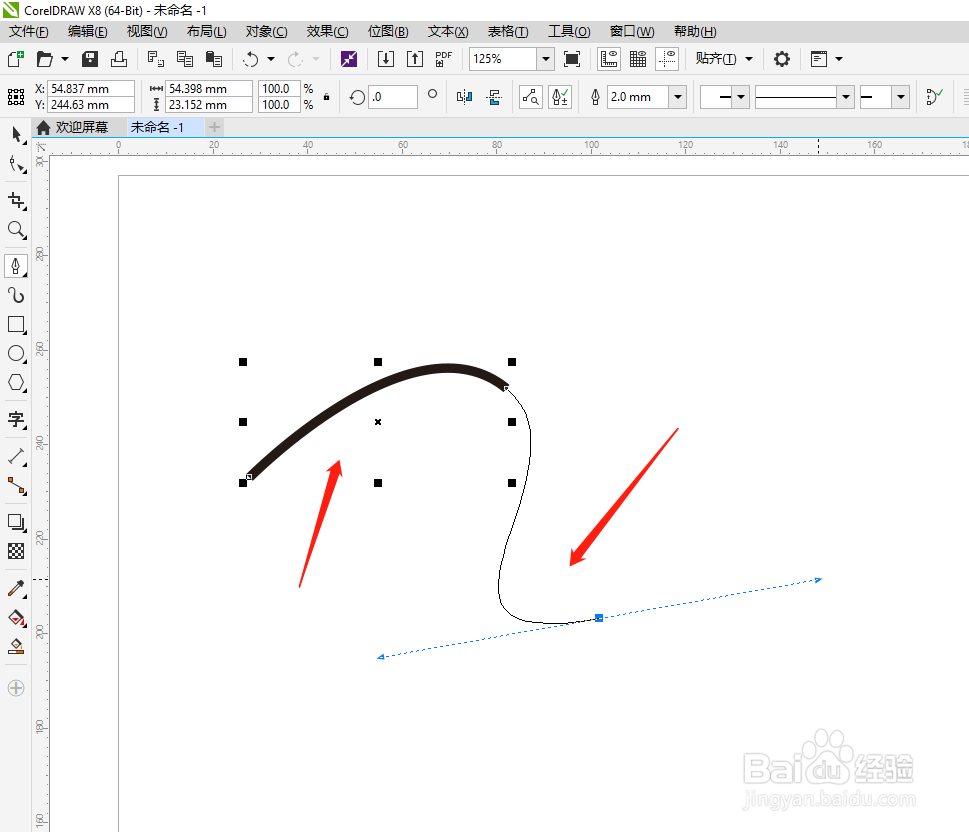Open the 位图 menu

(388, 32)
